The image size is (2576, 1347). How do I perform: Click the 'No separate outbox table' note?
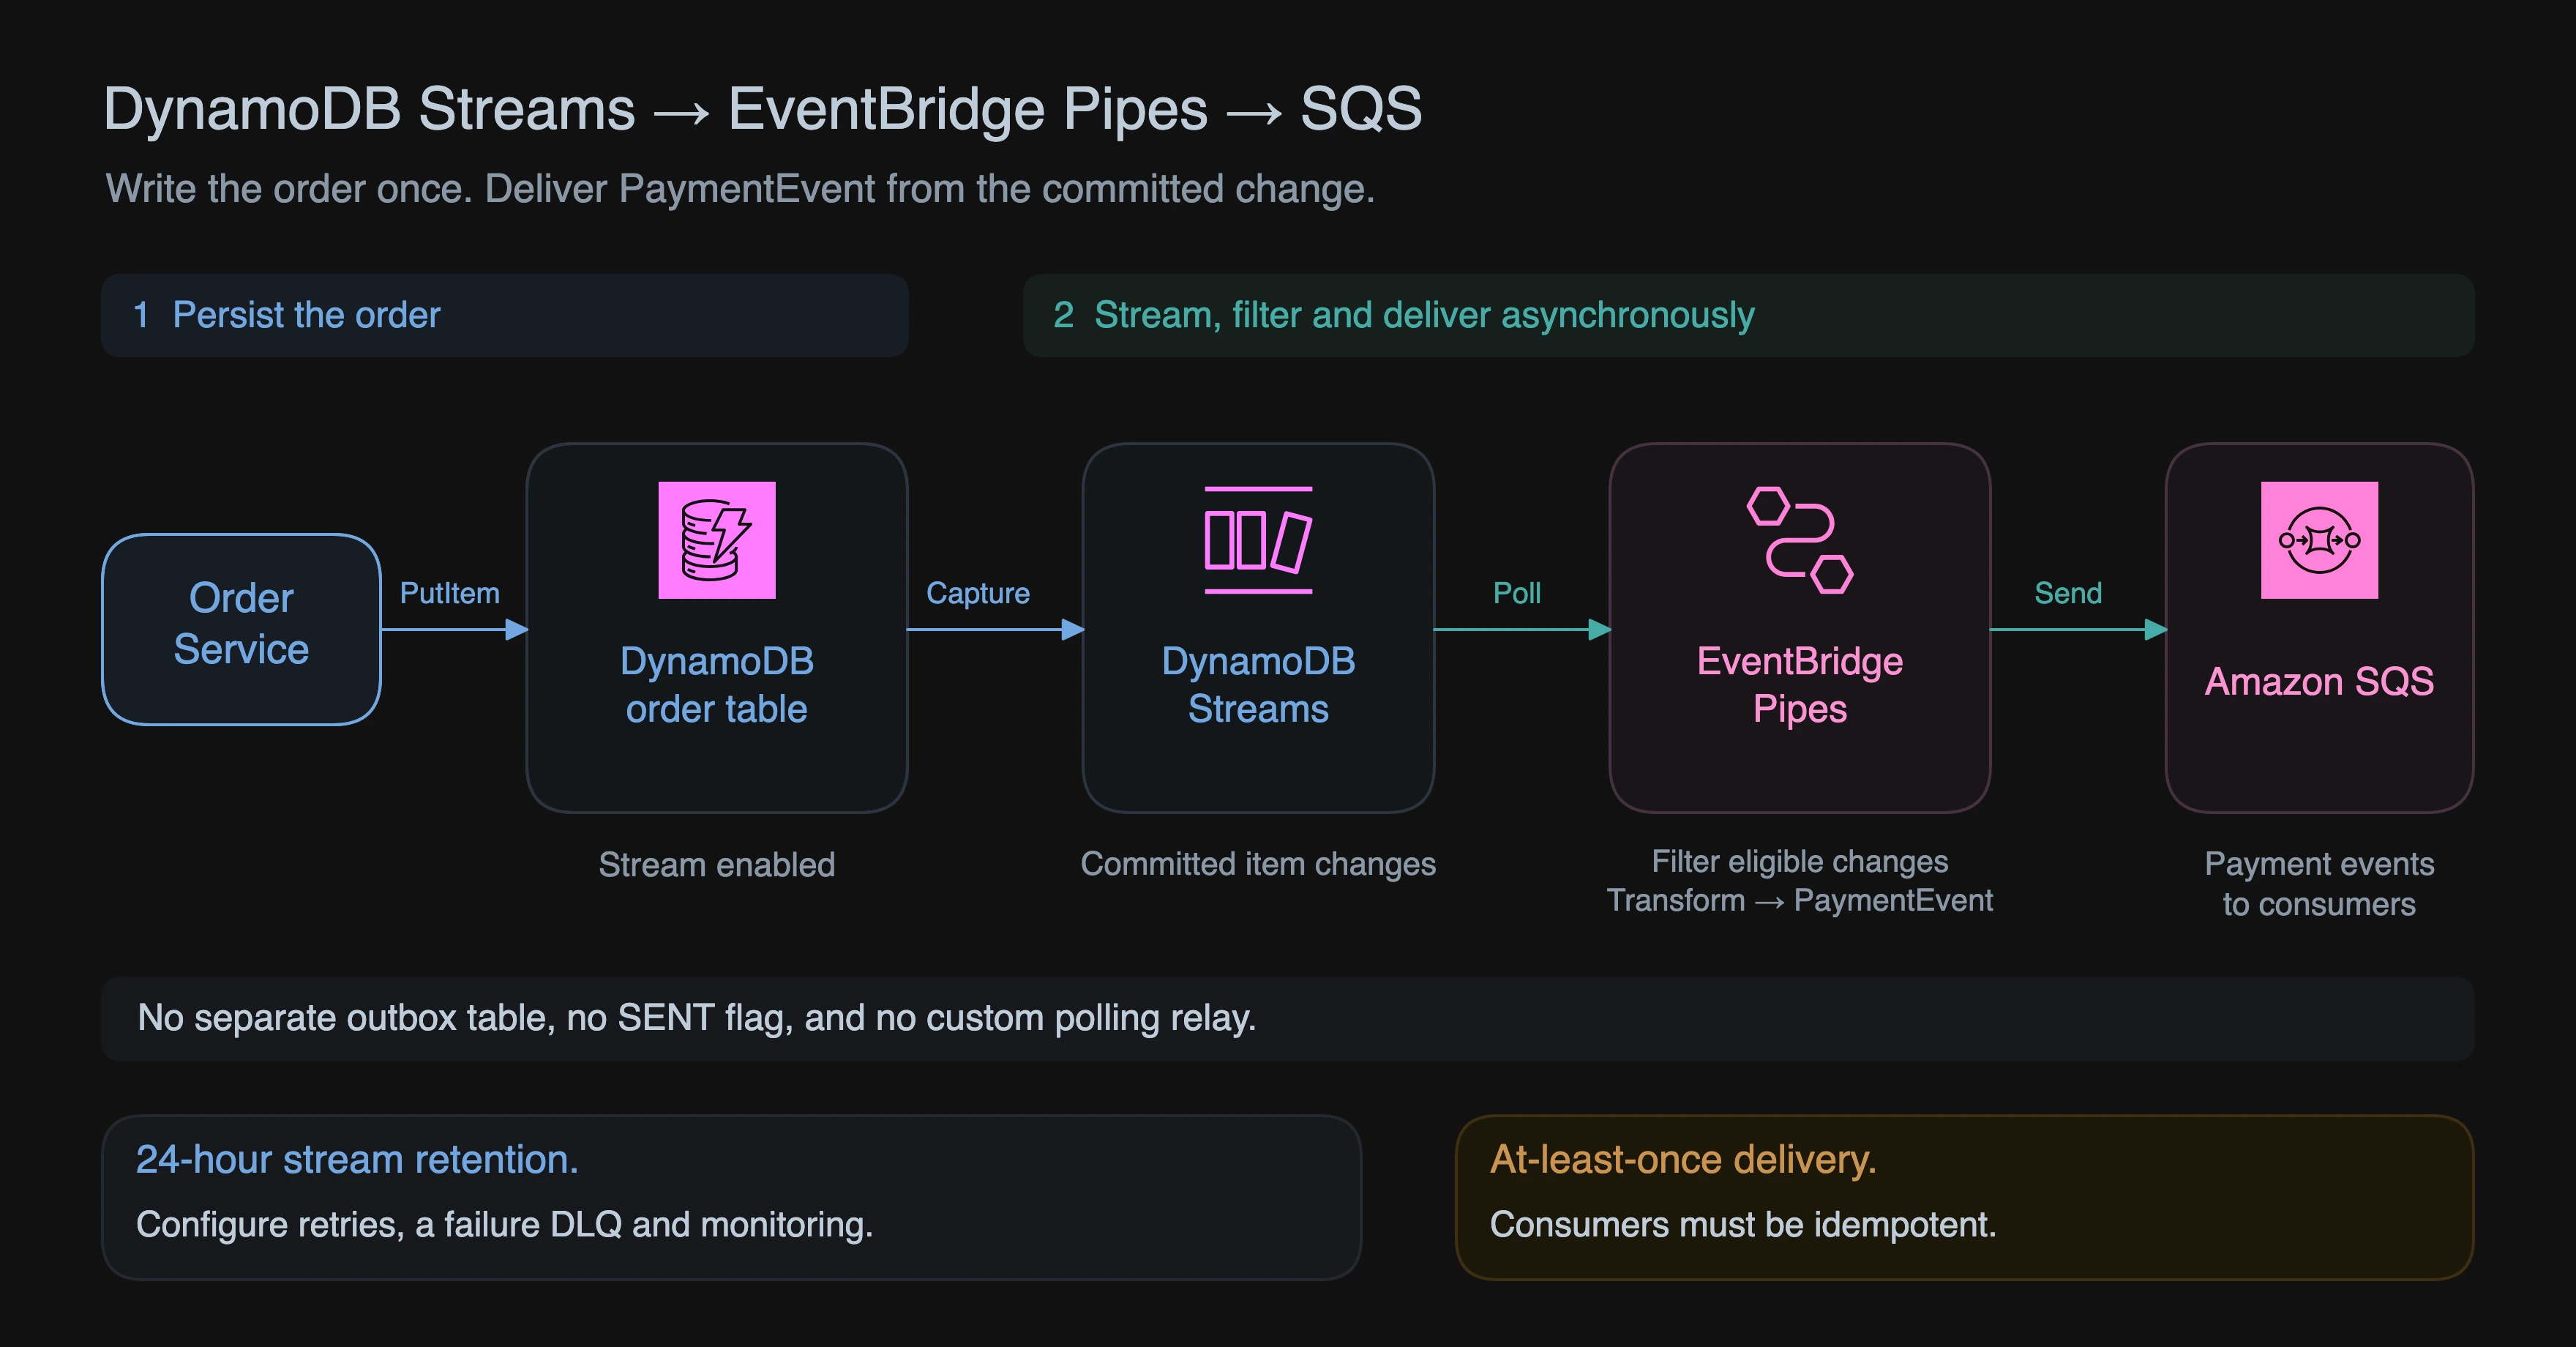click(x=1287, y=1018)
